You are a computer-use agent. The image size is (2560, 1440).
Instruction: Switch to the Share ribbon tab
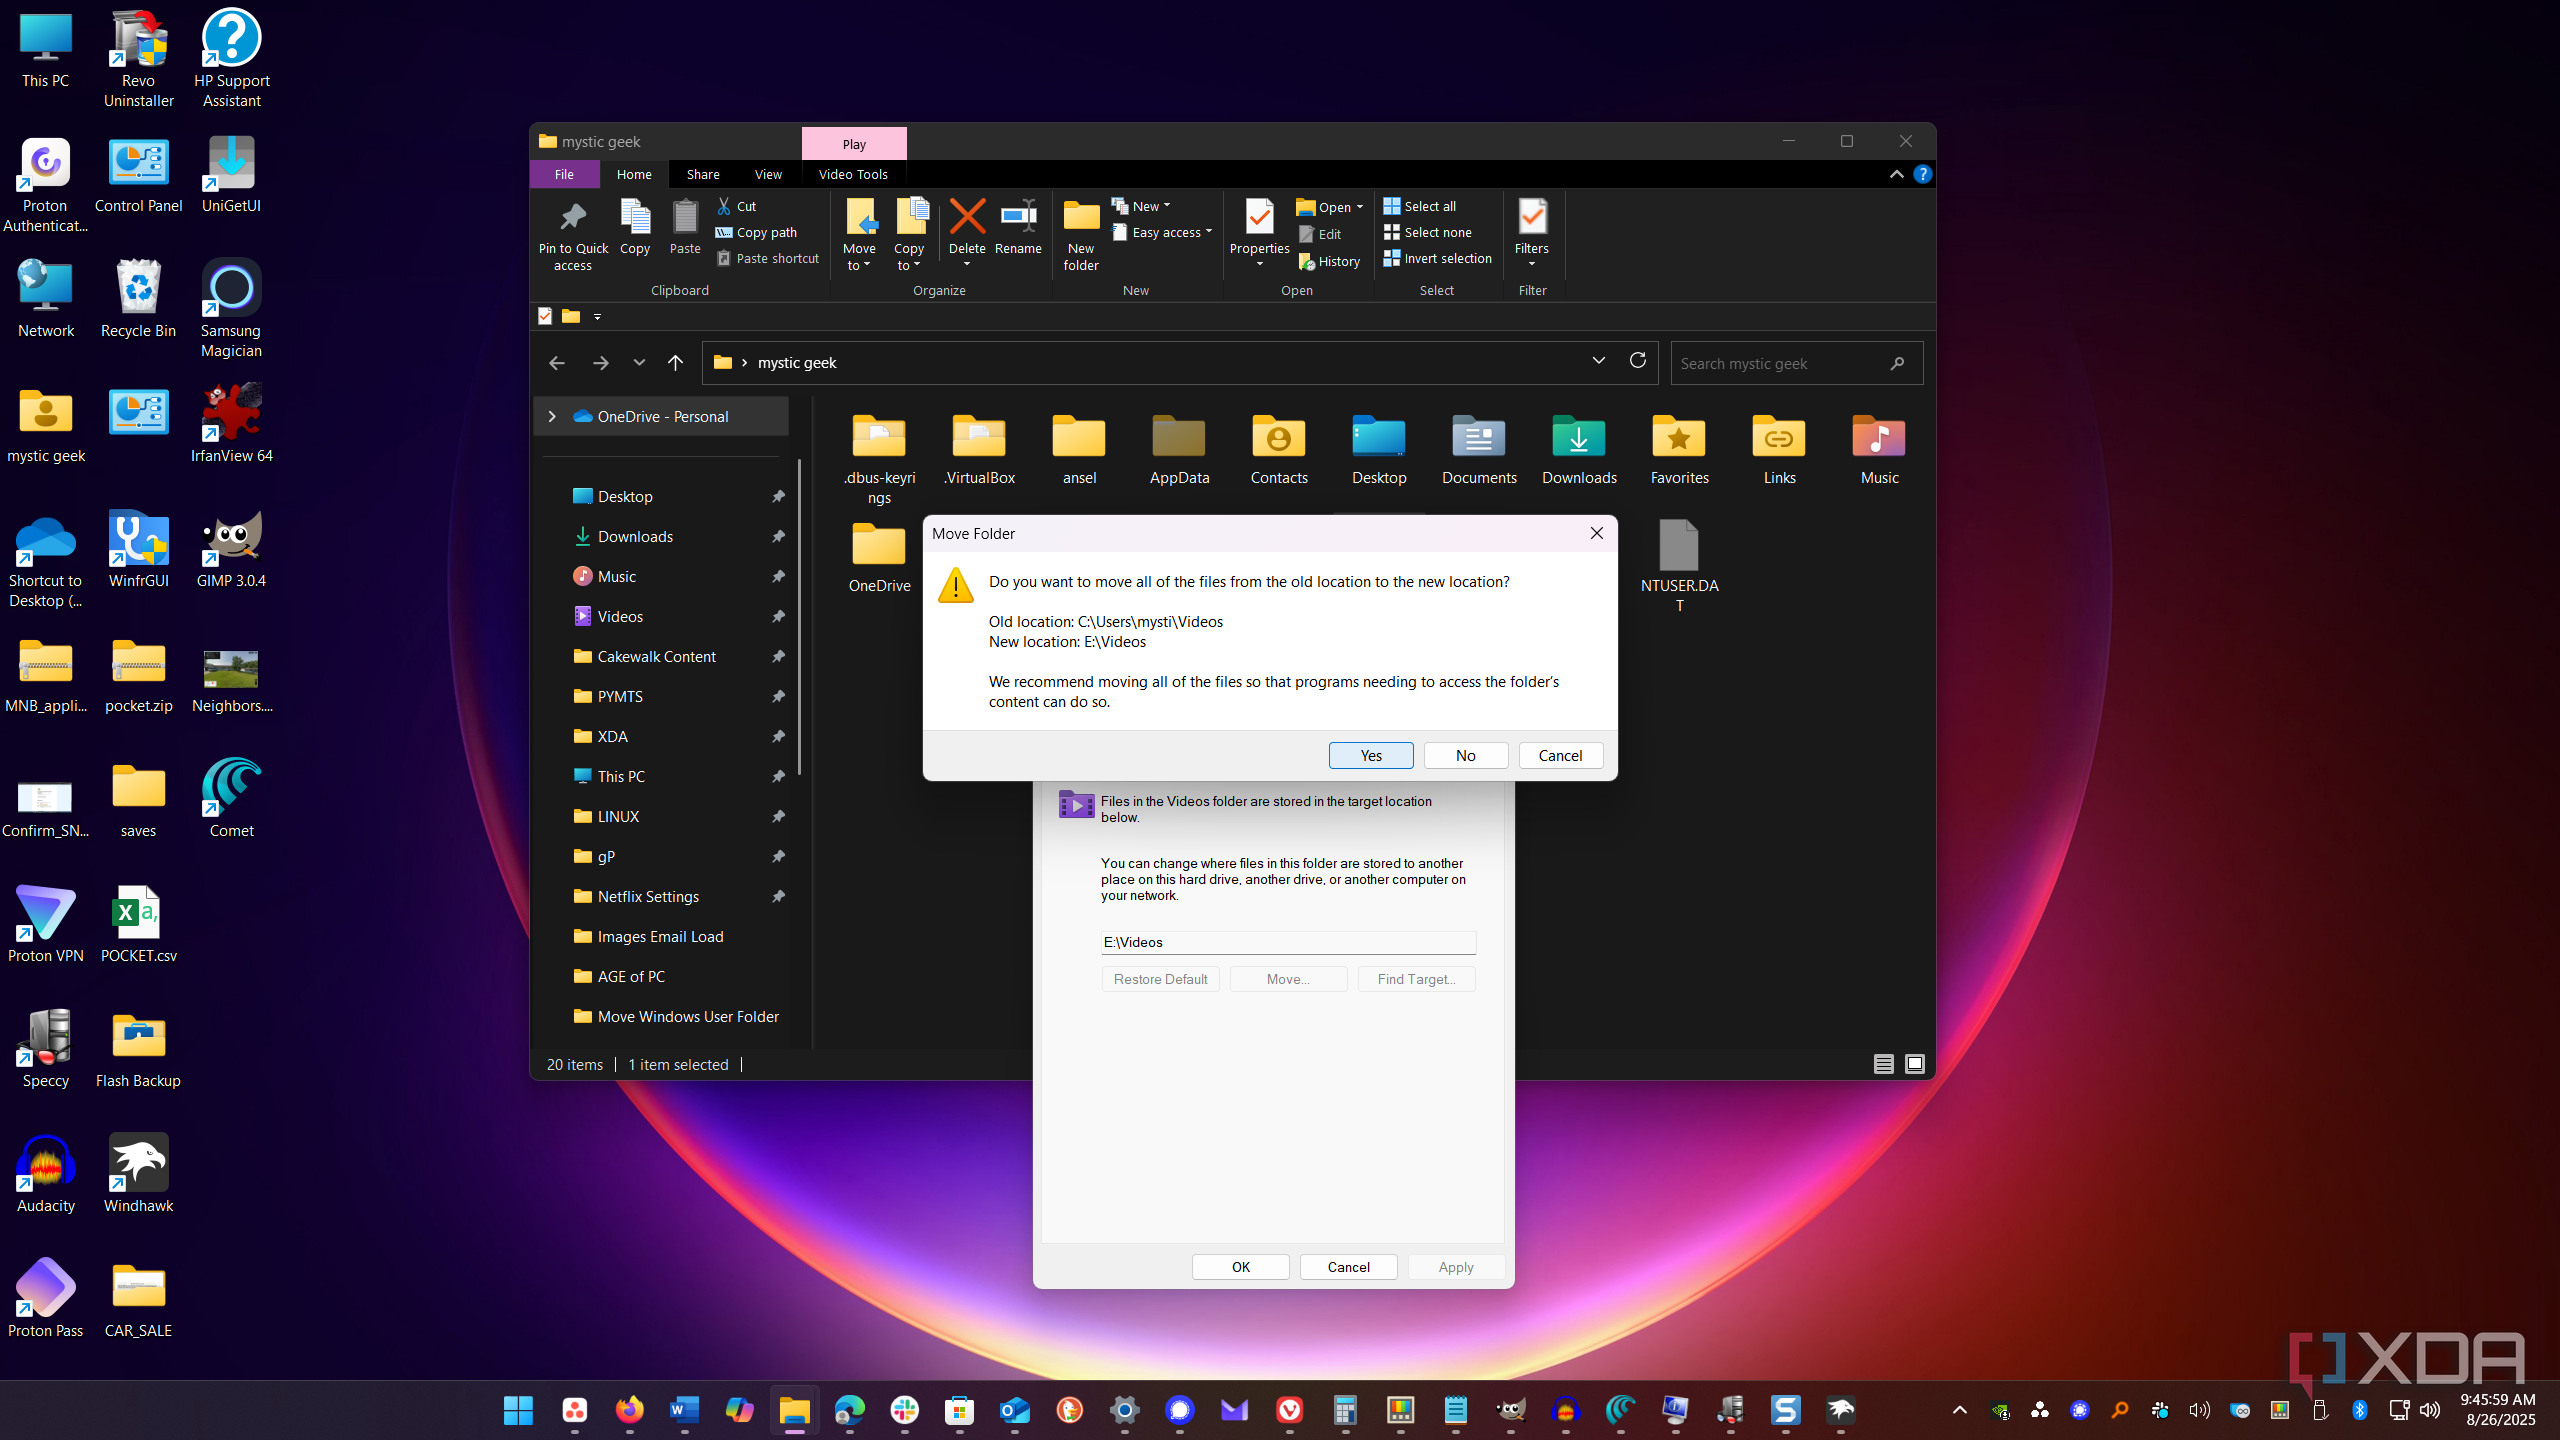point(703,174)
